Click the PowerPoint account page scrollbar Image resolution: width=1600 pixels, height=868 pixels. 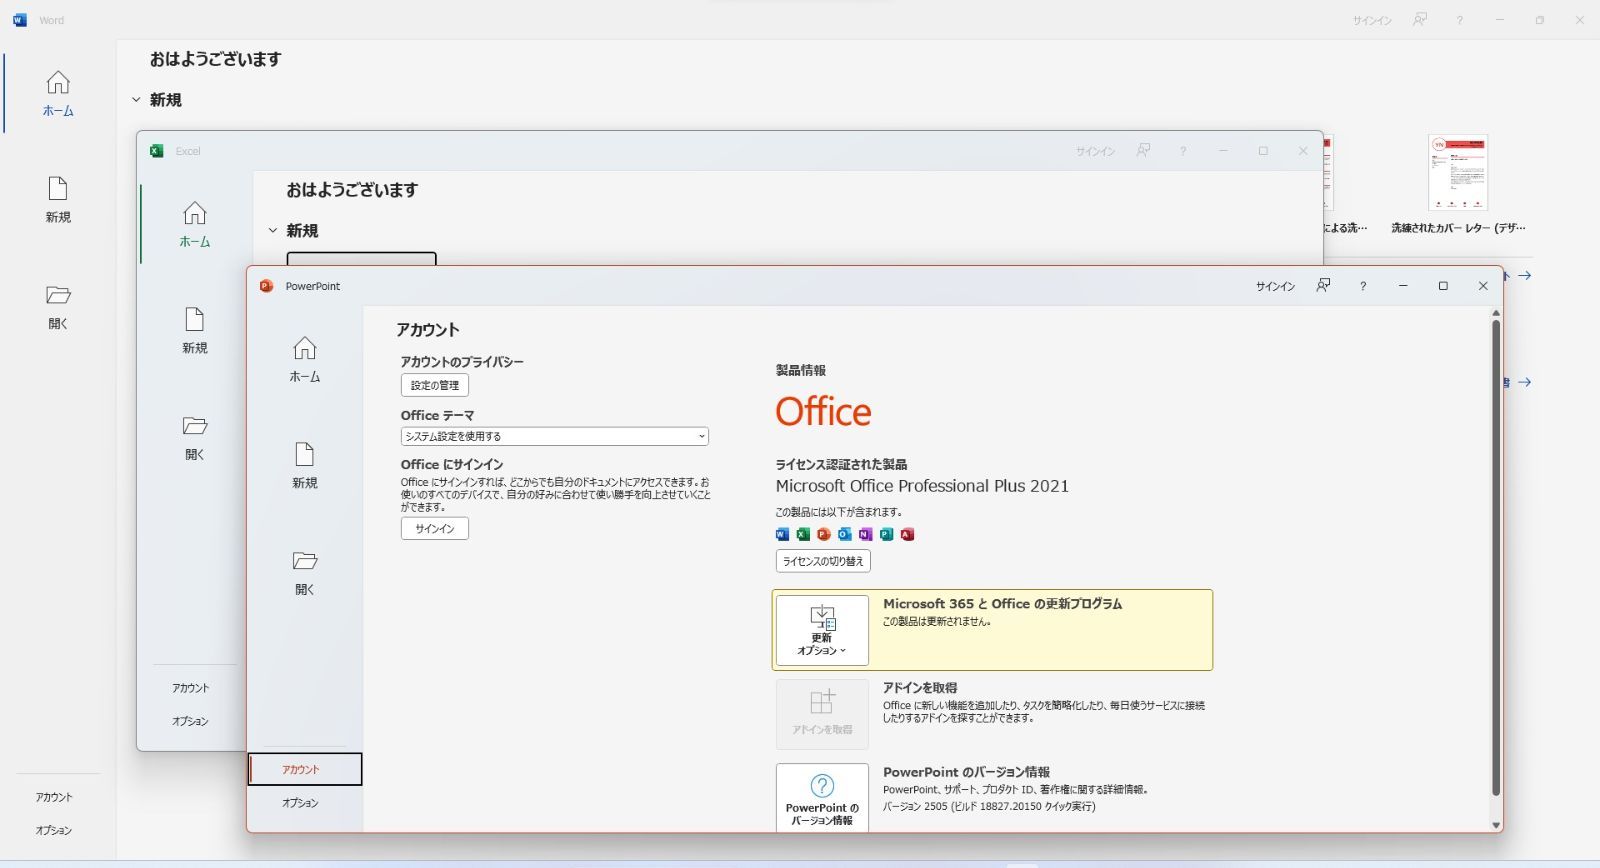1496,558
